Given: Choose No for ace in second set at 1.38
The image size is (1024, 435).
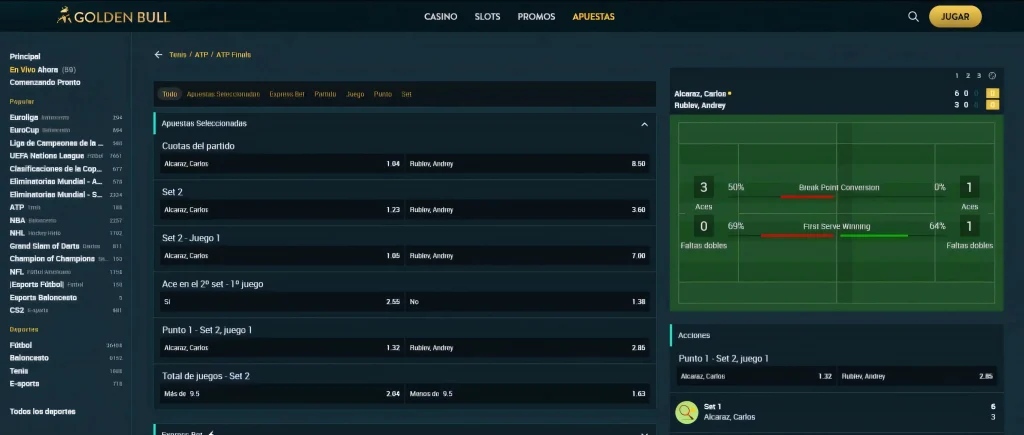Looking at the screenshot, I should point(527,302).
